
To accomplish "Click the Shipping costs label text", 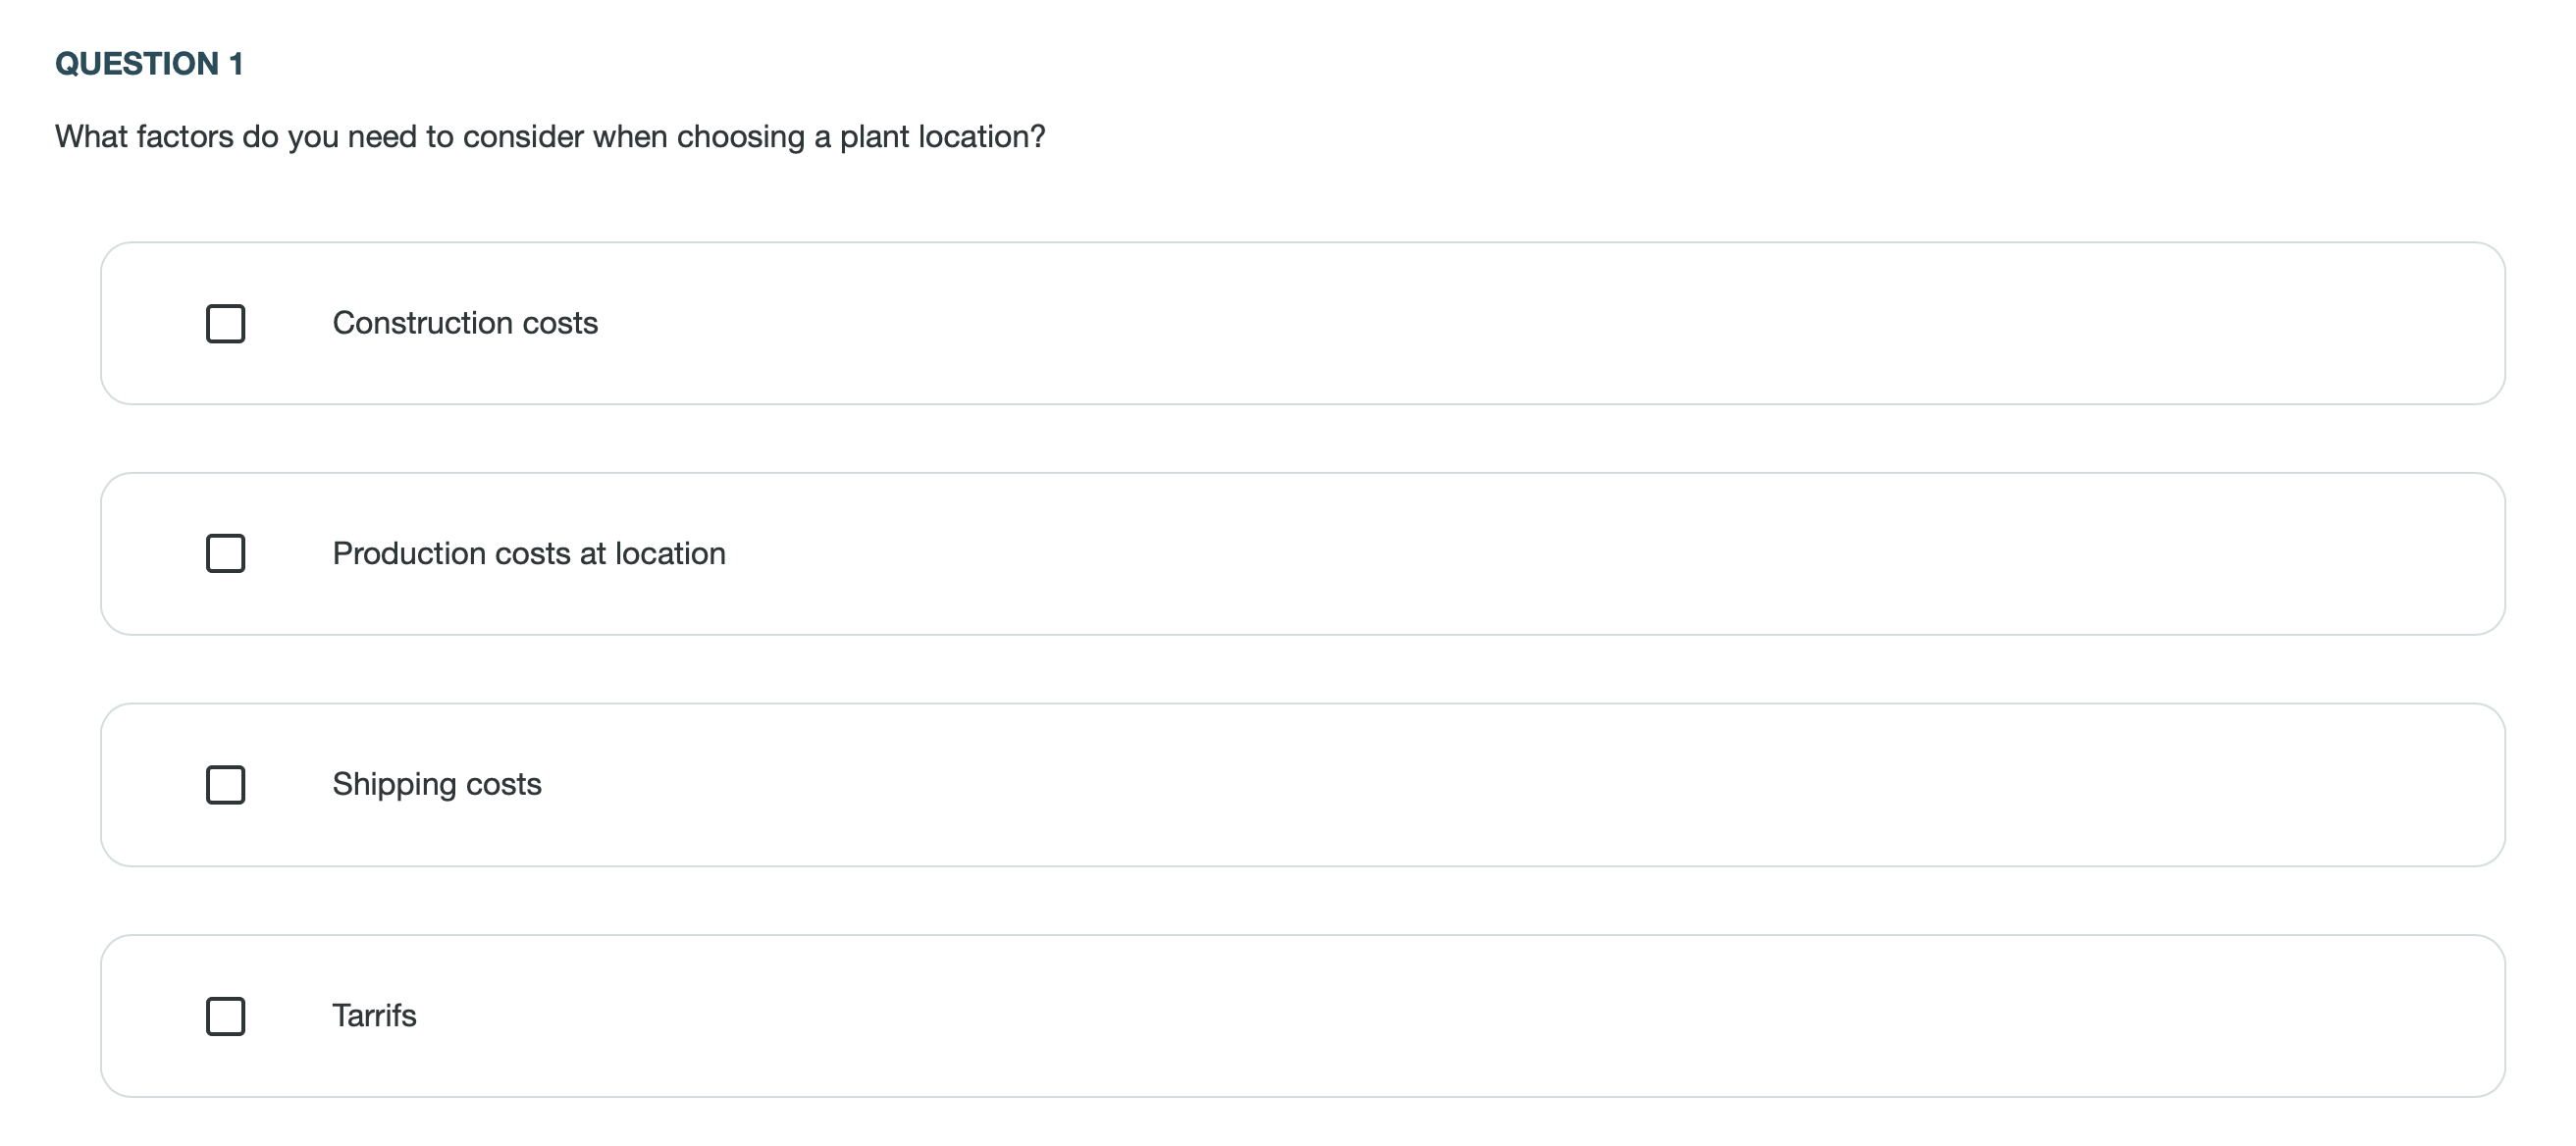I will pos(437,785).
